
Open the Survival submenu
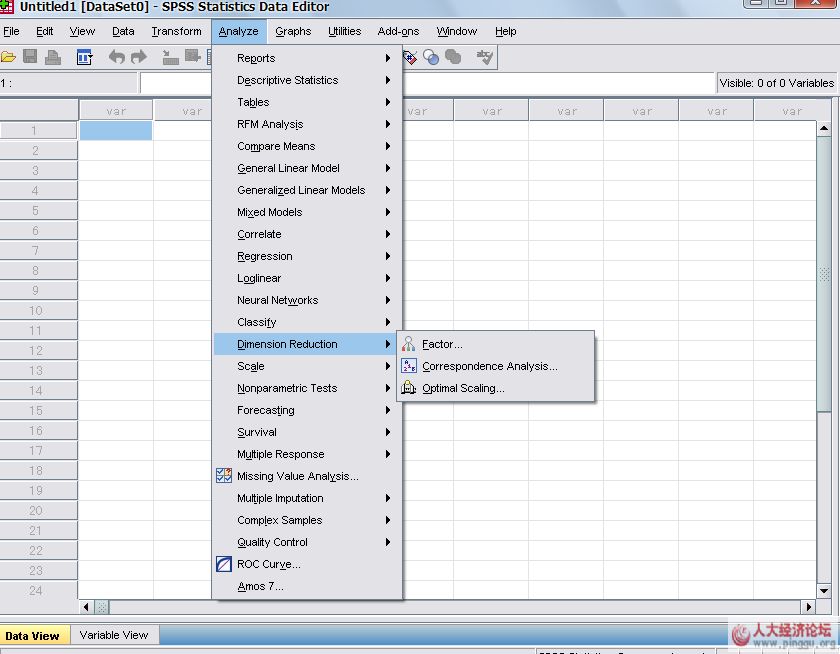click(x=308, y=432)
